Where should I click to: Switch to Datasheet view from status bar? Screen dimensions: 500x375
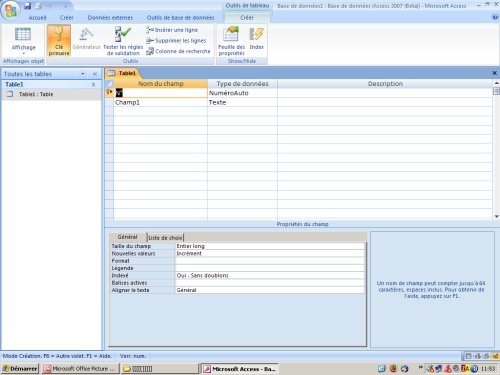click(x=468, y=356)
